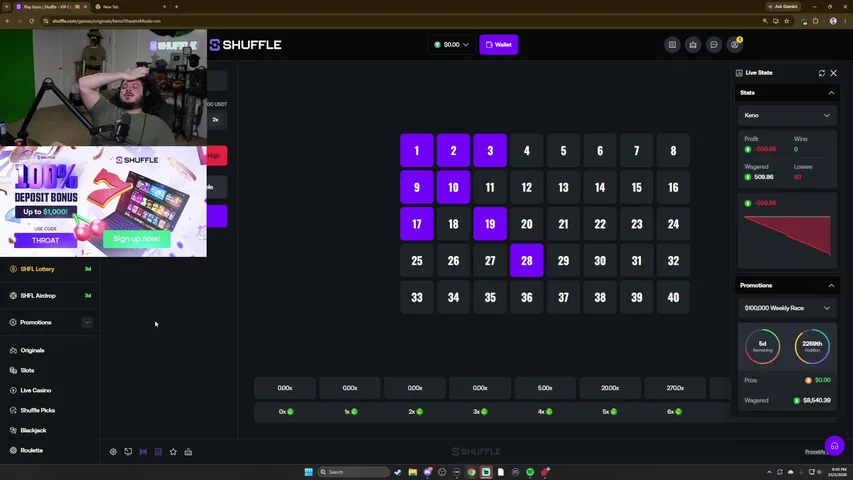853x480 pixels.
Task: Toggle theatre mode icon in game footer
Action: 143,452
